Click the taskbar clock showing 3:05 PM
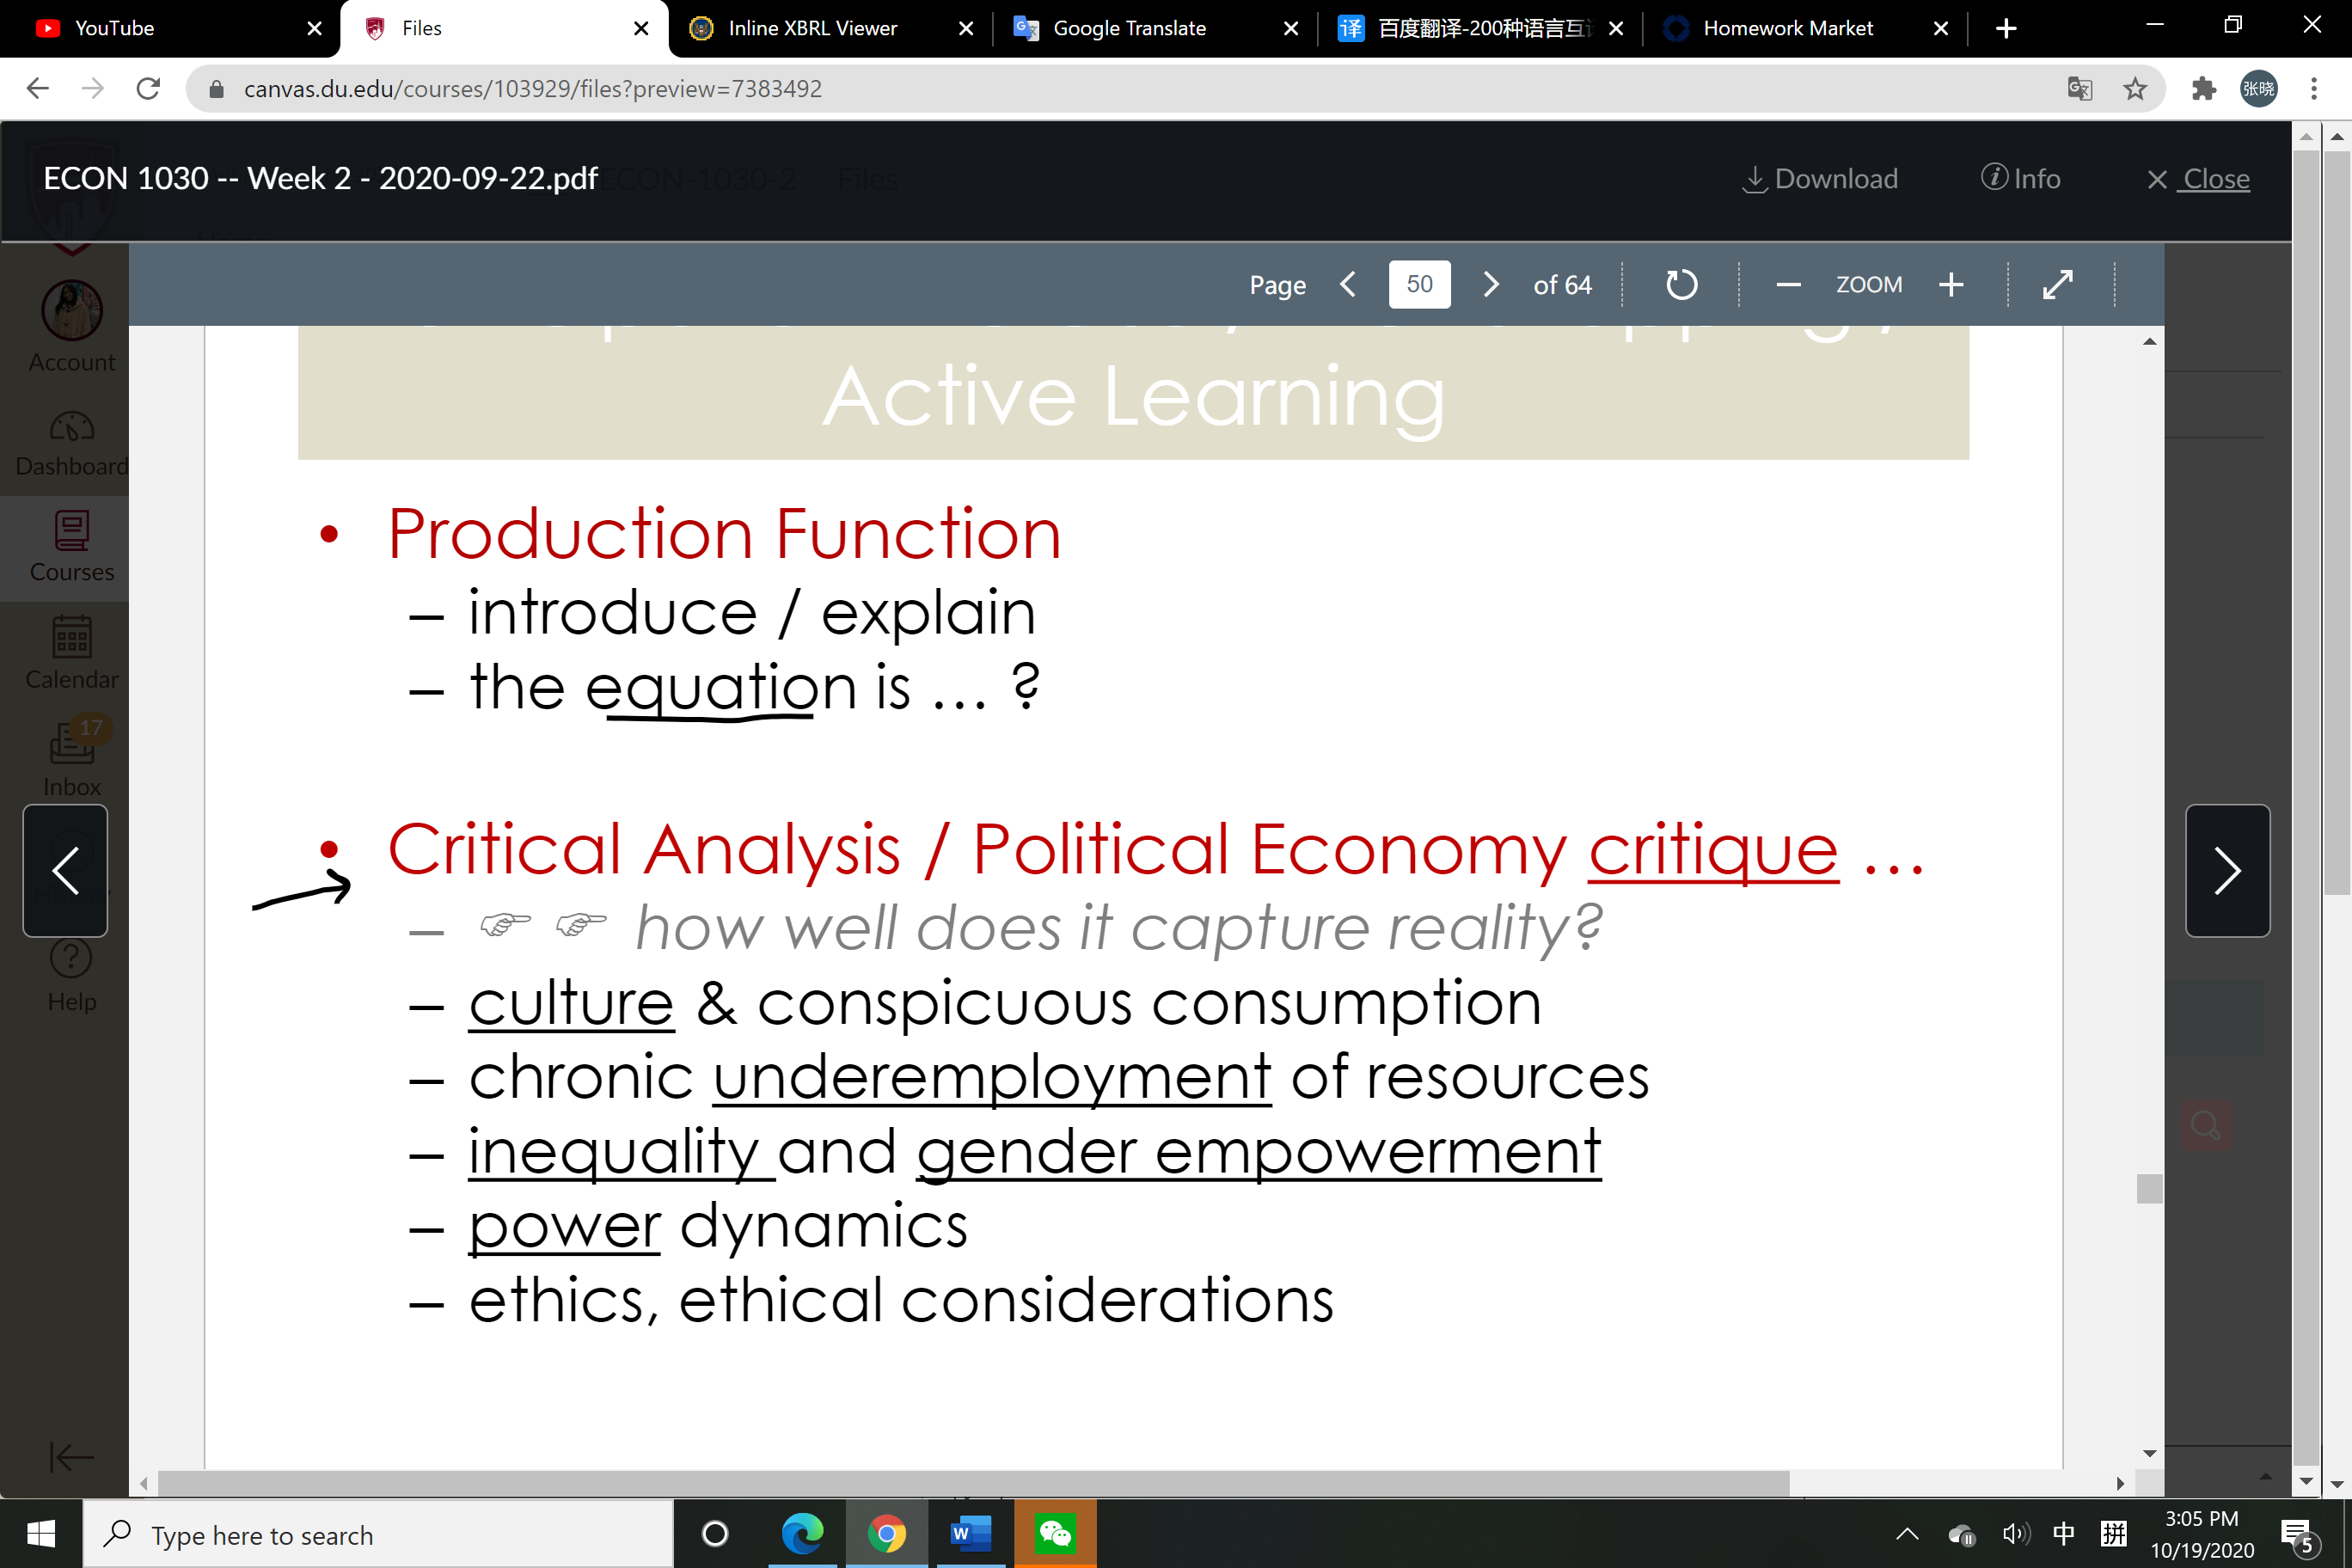 click(2201, 1534)
